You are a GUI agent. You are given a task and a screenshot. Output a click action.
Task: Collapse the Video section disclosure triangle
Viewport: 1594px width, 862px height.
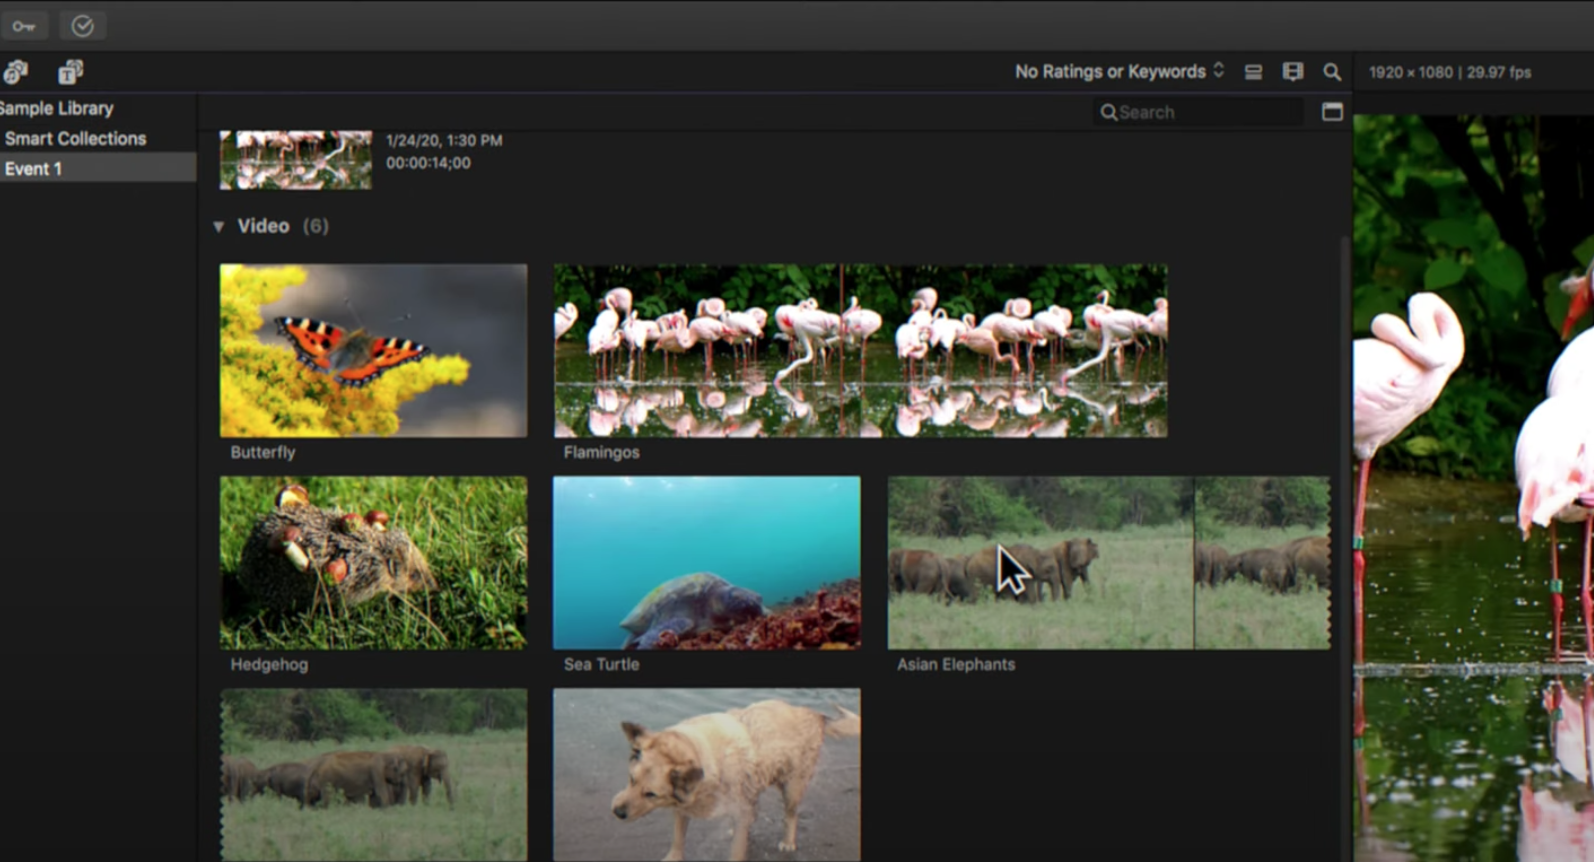click(218, 227)
